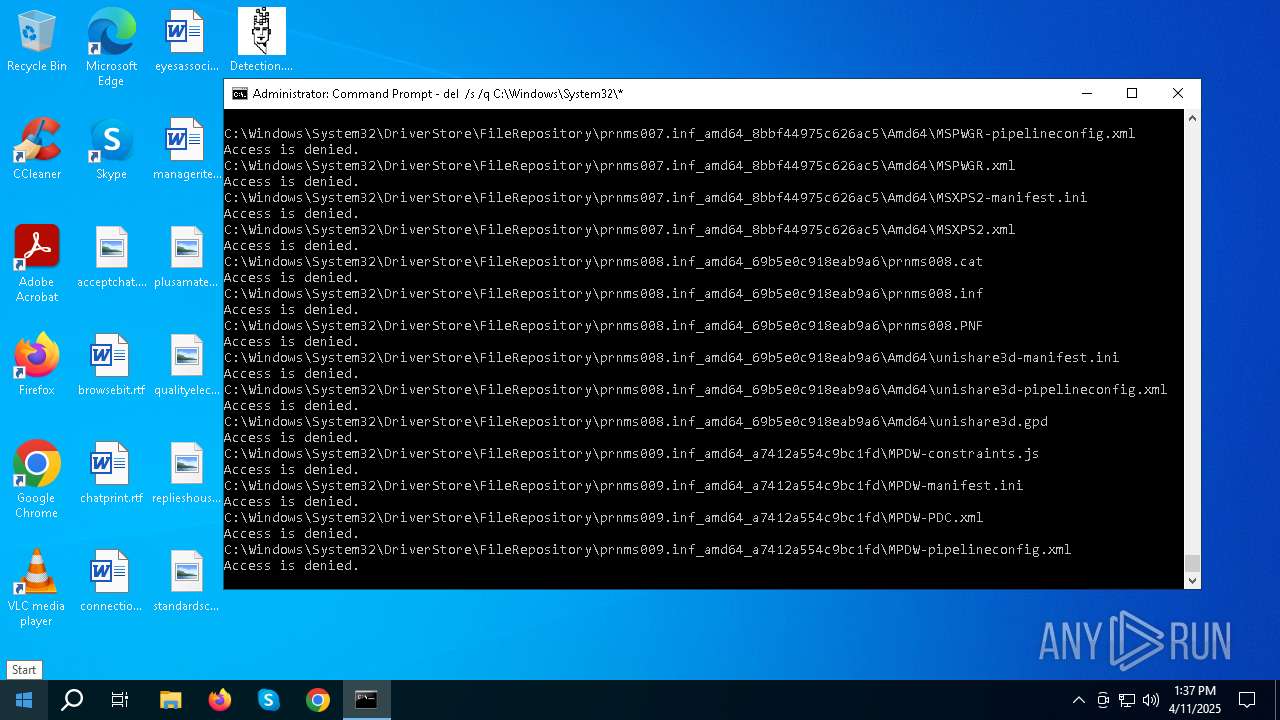This screenshot has width=1280, height=720.
Task: Maximize the Command Prompt window
Action: coord(1132,94)
